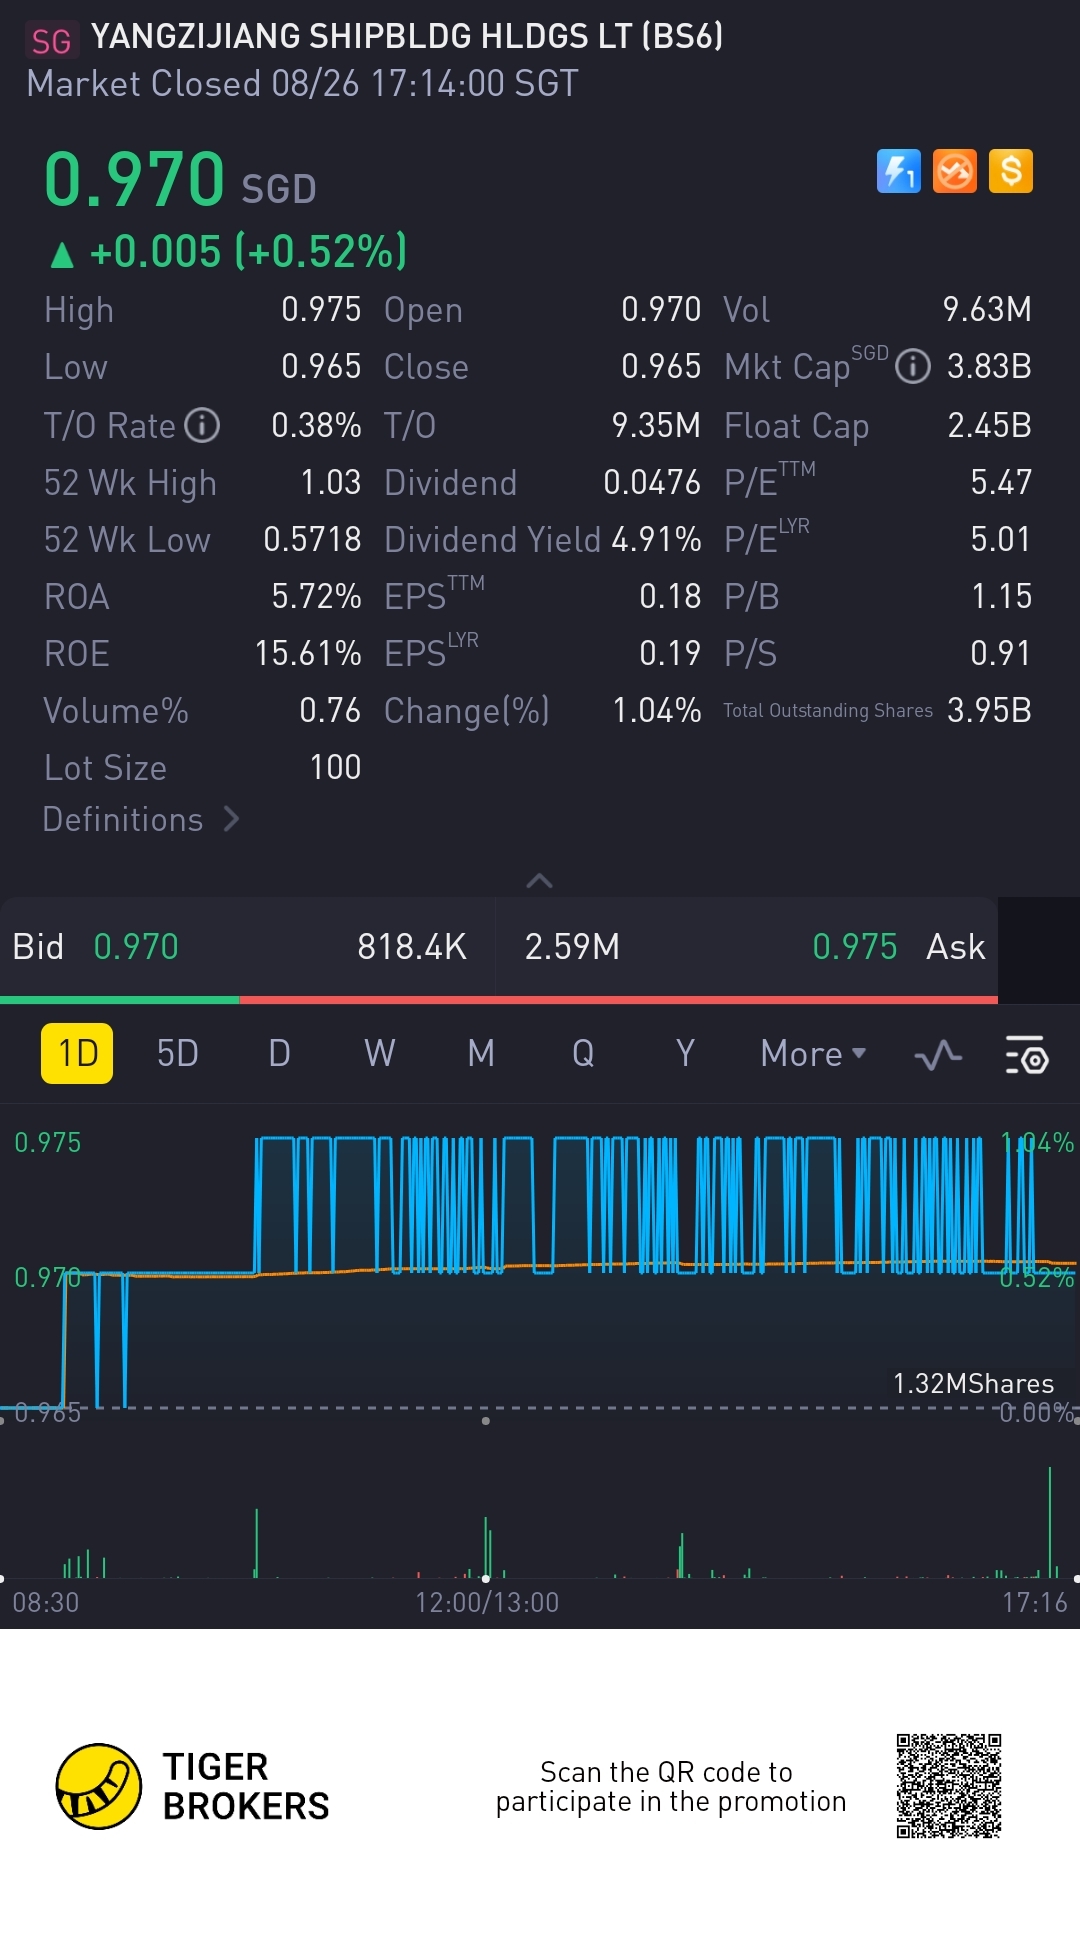1080x1945 pixels.
Task: Tap the Ask 0.975 price
Action: tap(854, 947)
